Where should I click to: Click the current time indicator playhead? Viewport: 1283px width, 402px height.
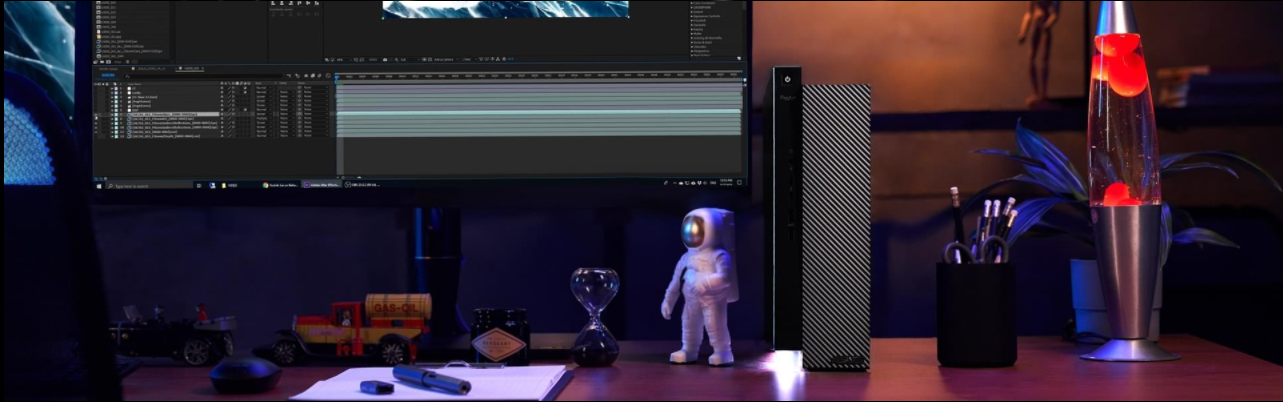point(337,77)
